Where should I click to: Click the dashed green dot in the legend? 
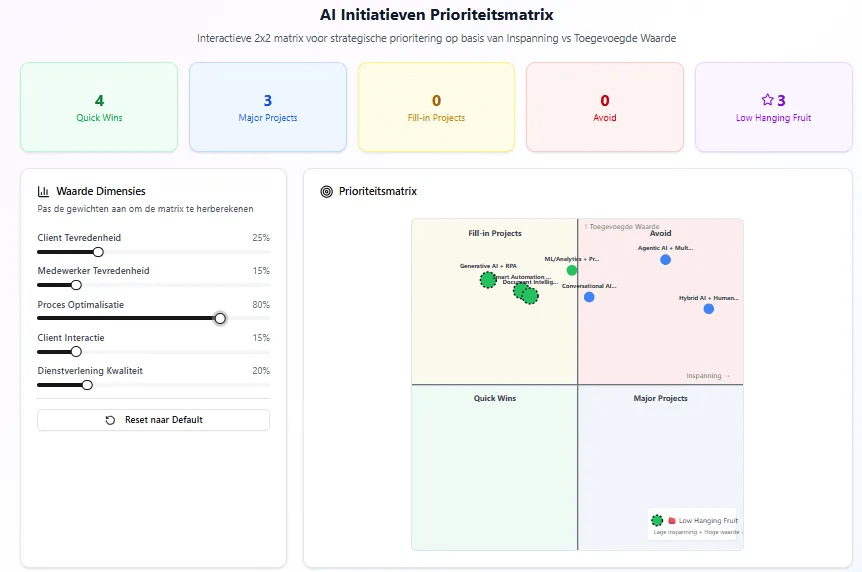coord(657,520)
